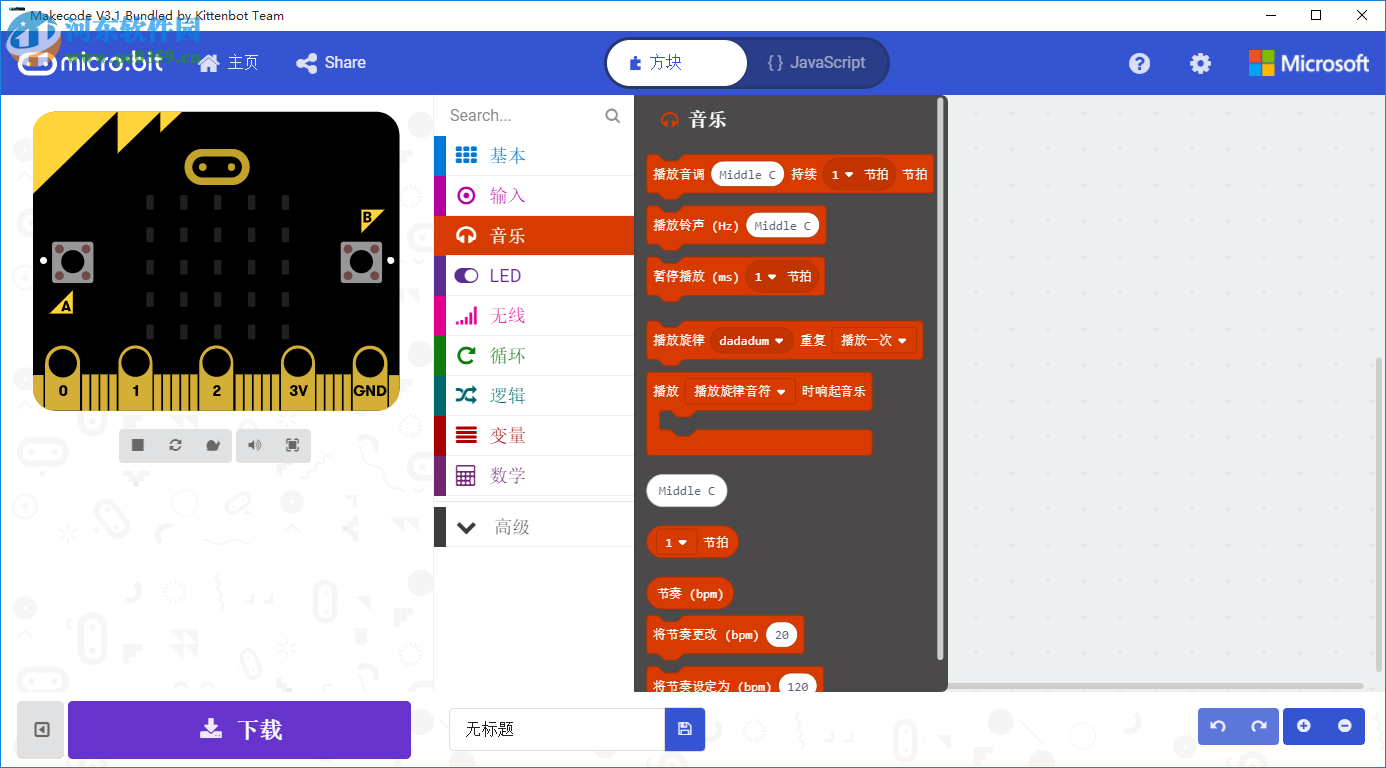Open the help menu

1139,62
